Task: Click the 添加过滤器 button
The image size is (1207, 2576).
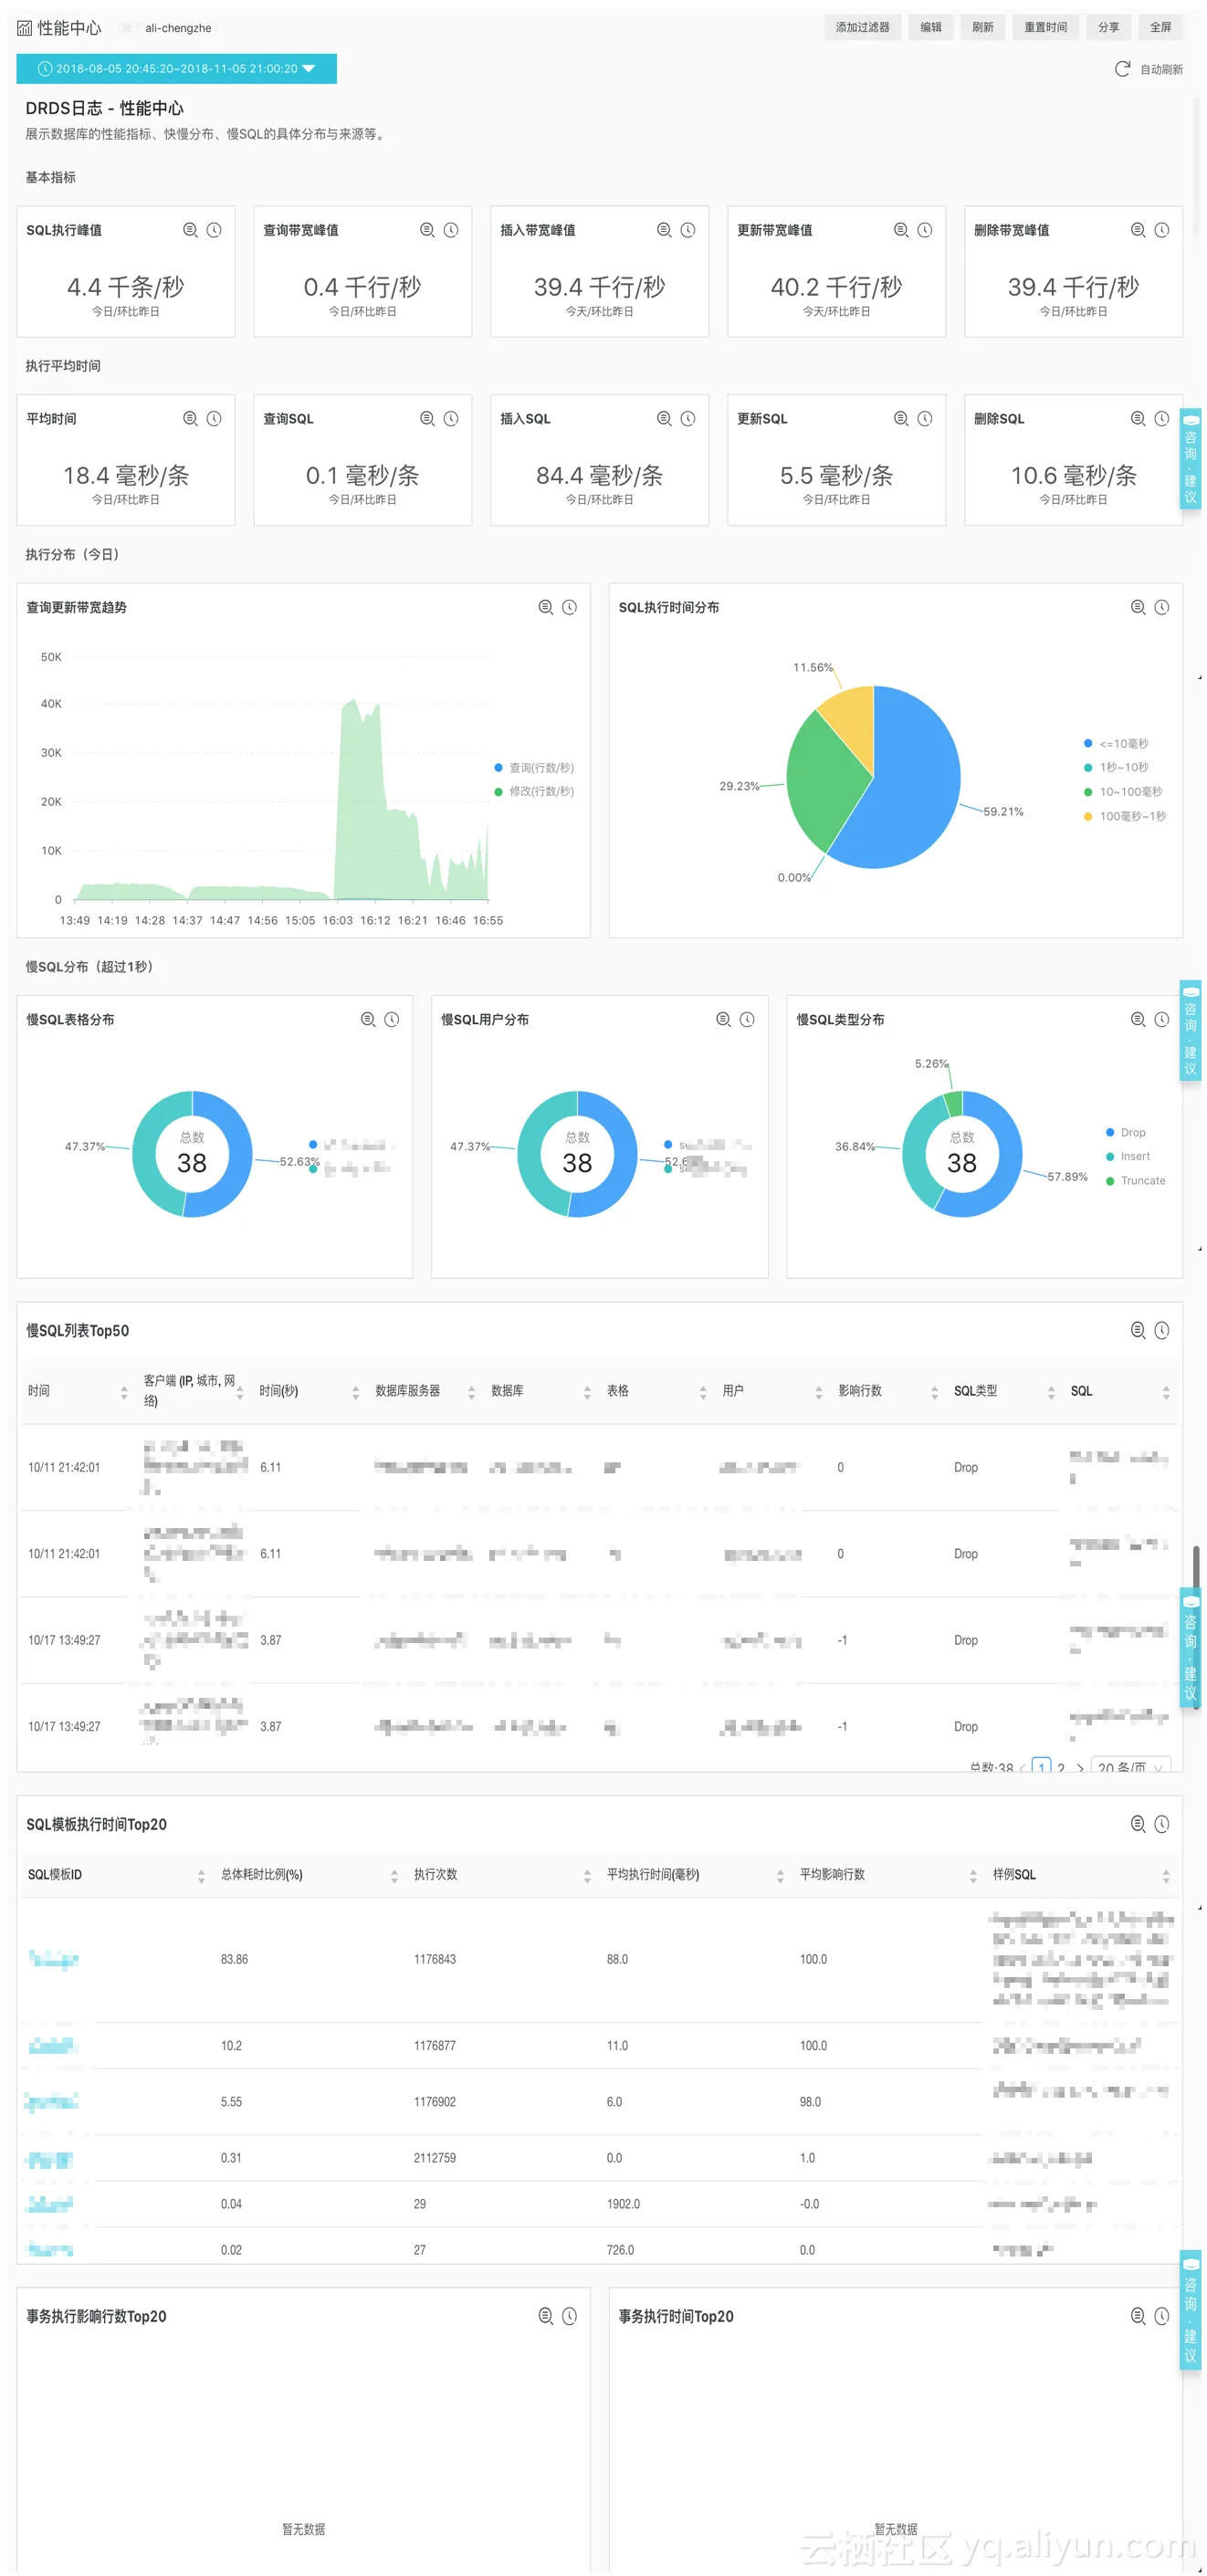Action: [x=862, y=27]
